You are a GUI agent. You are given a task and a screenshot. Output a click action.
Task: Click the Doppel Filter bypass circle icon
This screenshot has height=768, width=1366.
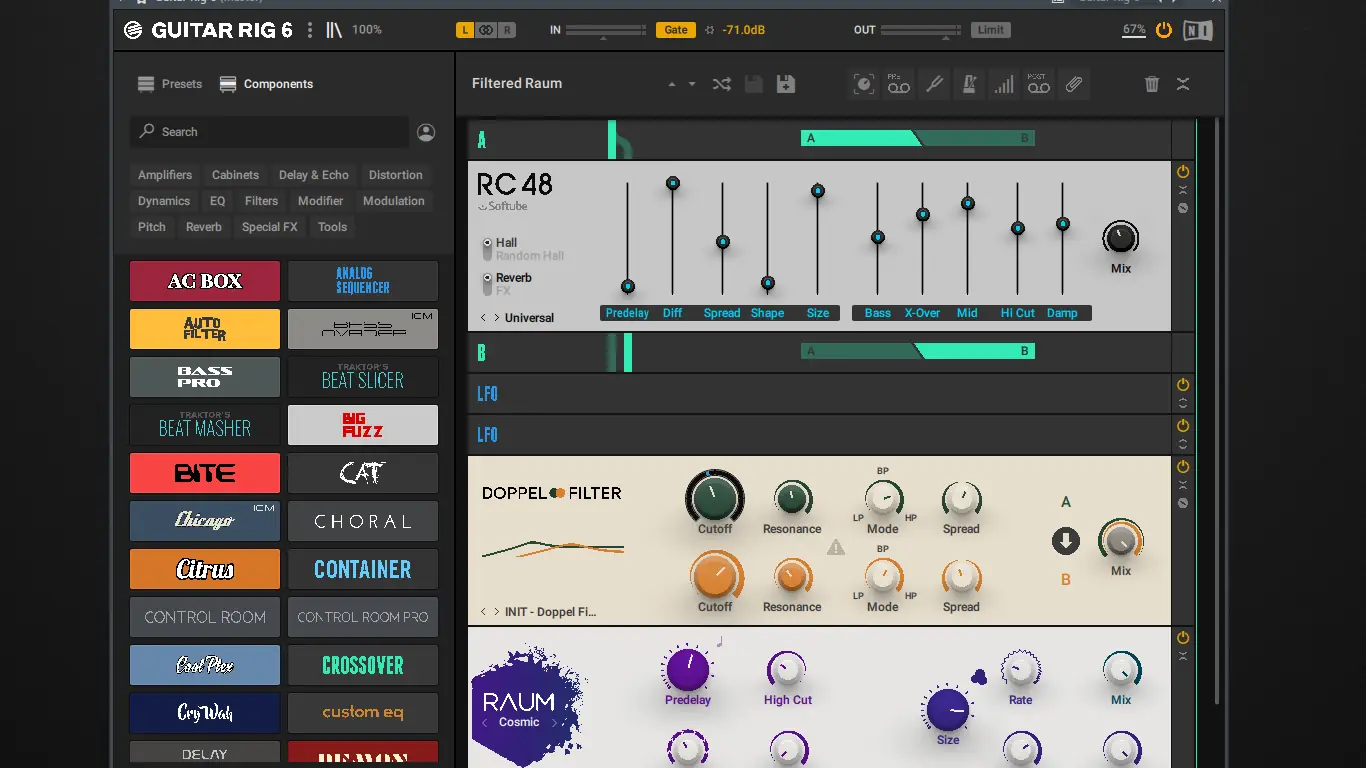(1183, 503)
